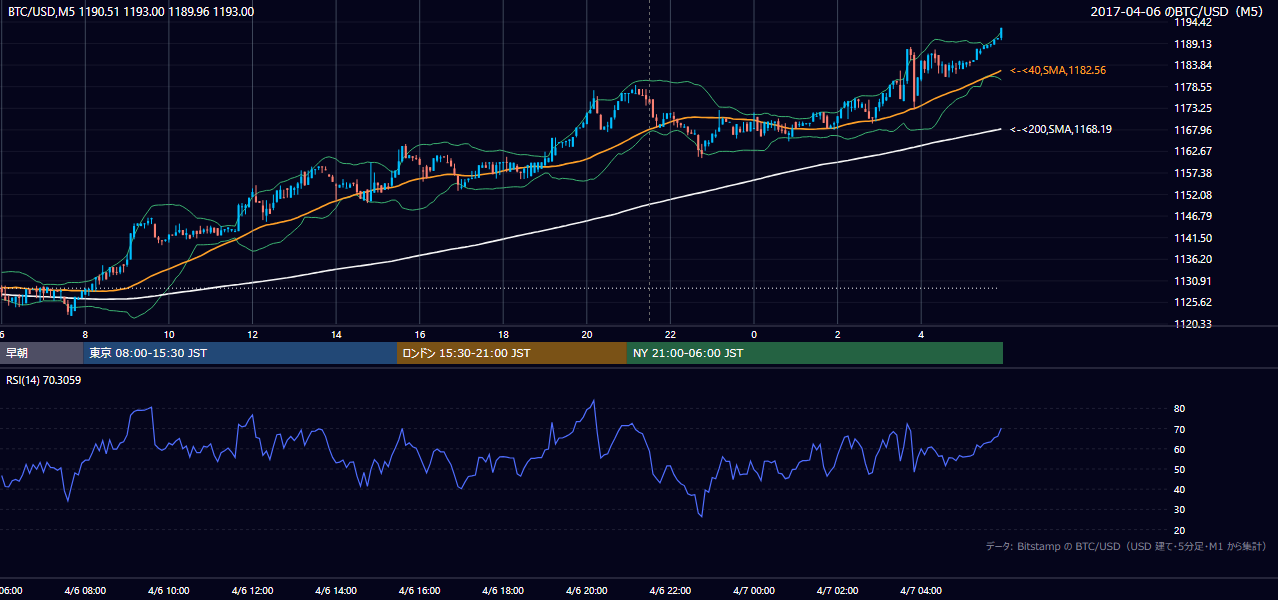1278x600 pixels.
Task: Click the ロンドン 15:30-21:00 JST session bar
Action: point(512,353)
